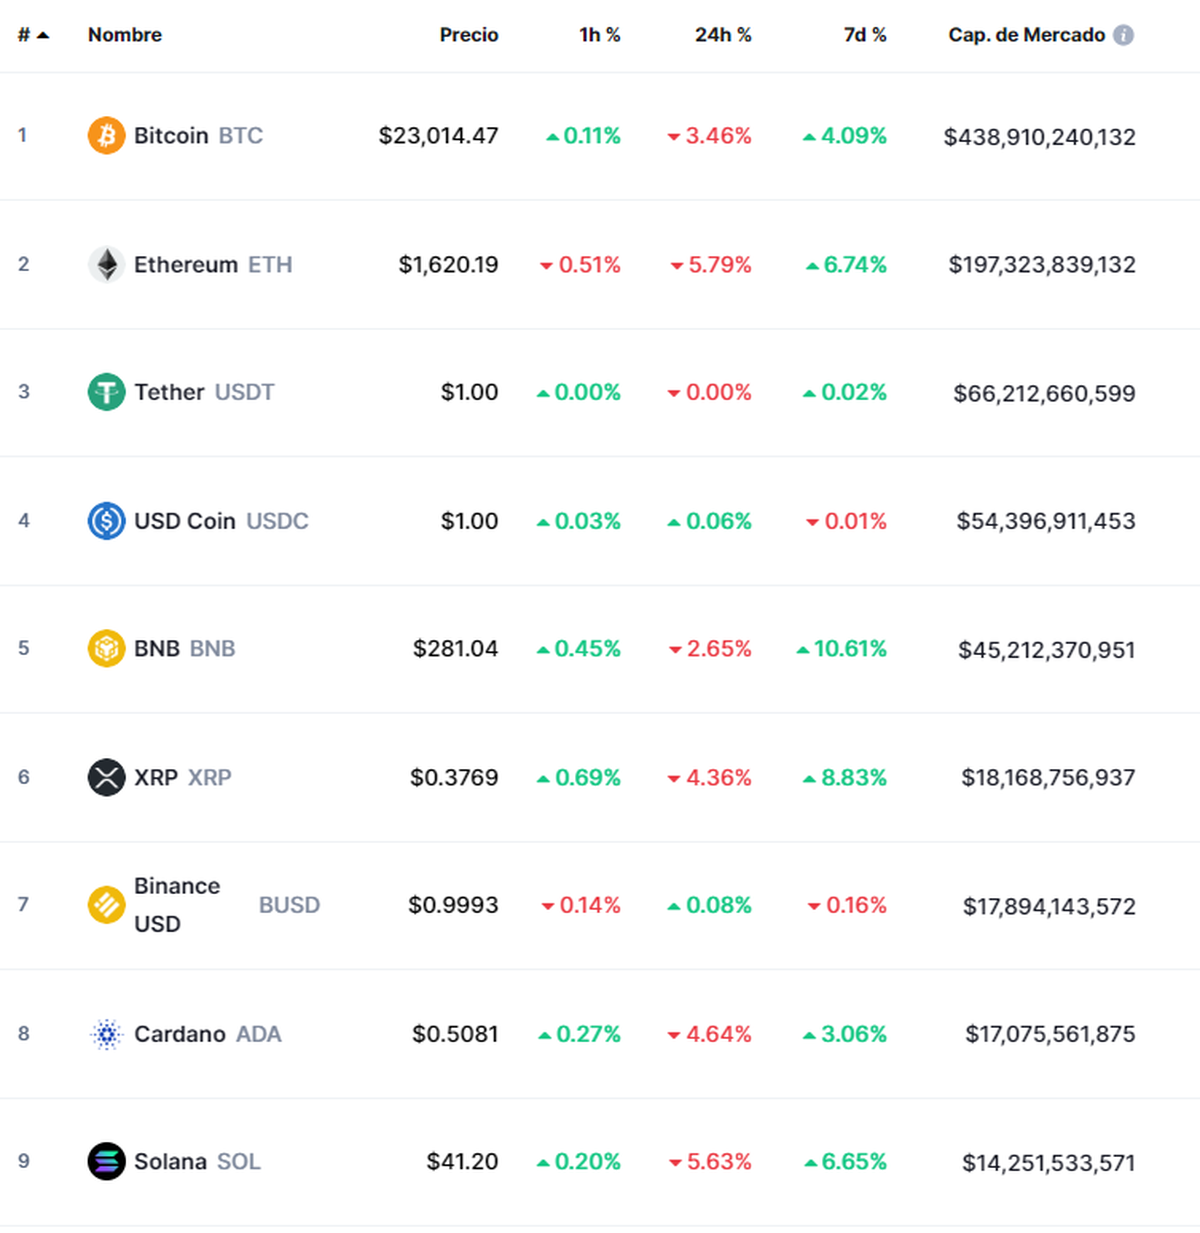
Task: Select Ethereum's market cap value
Action: click(1041, 264)
